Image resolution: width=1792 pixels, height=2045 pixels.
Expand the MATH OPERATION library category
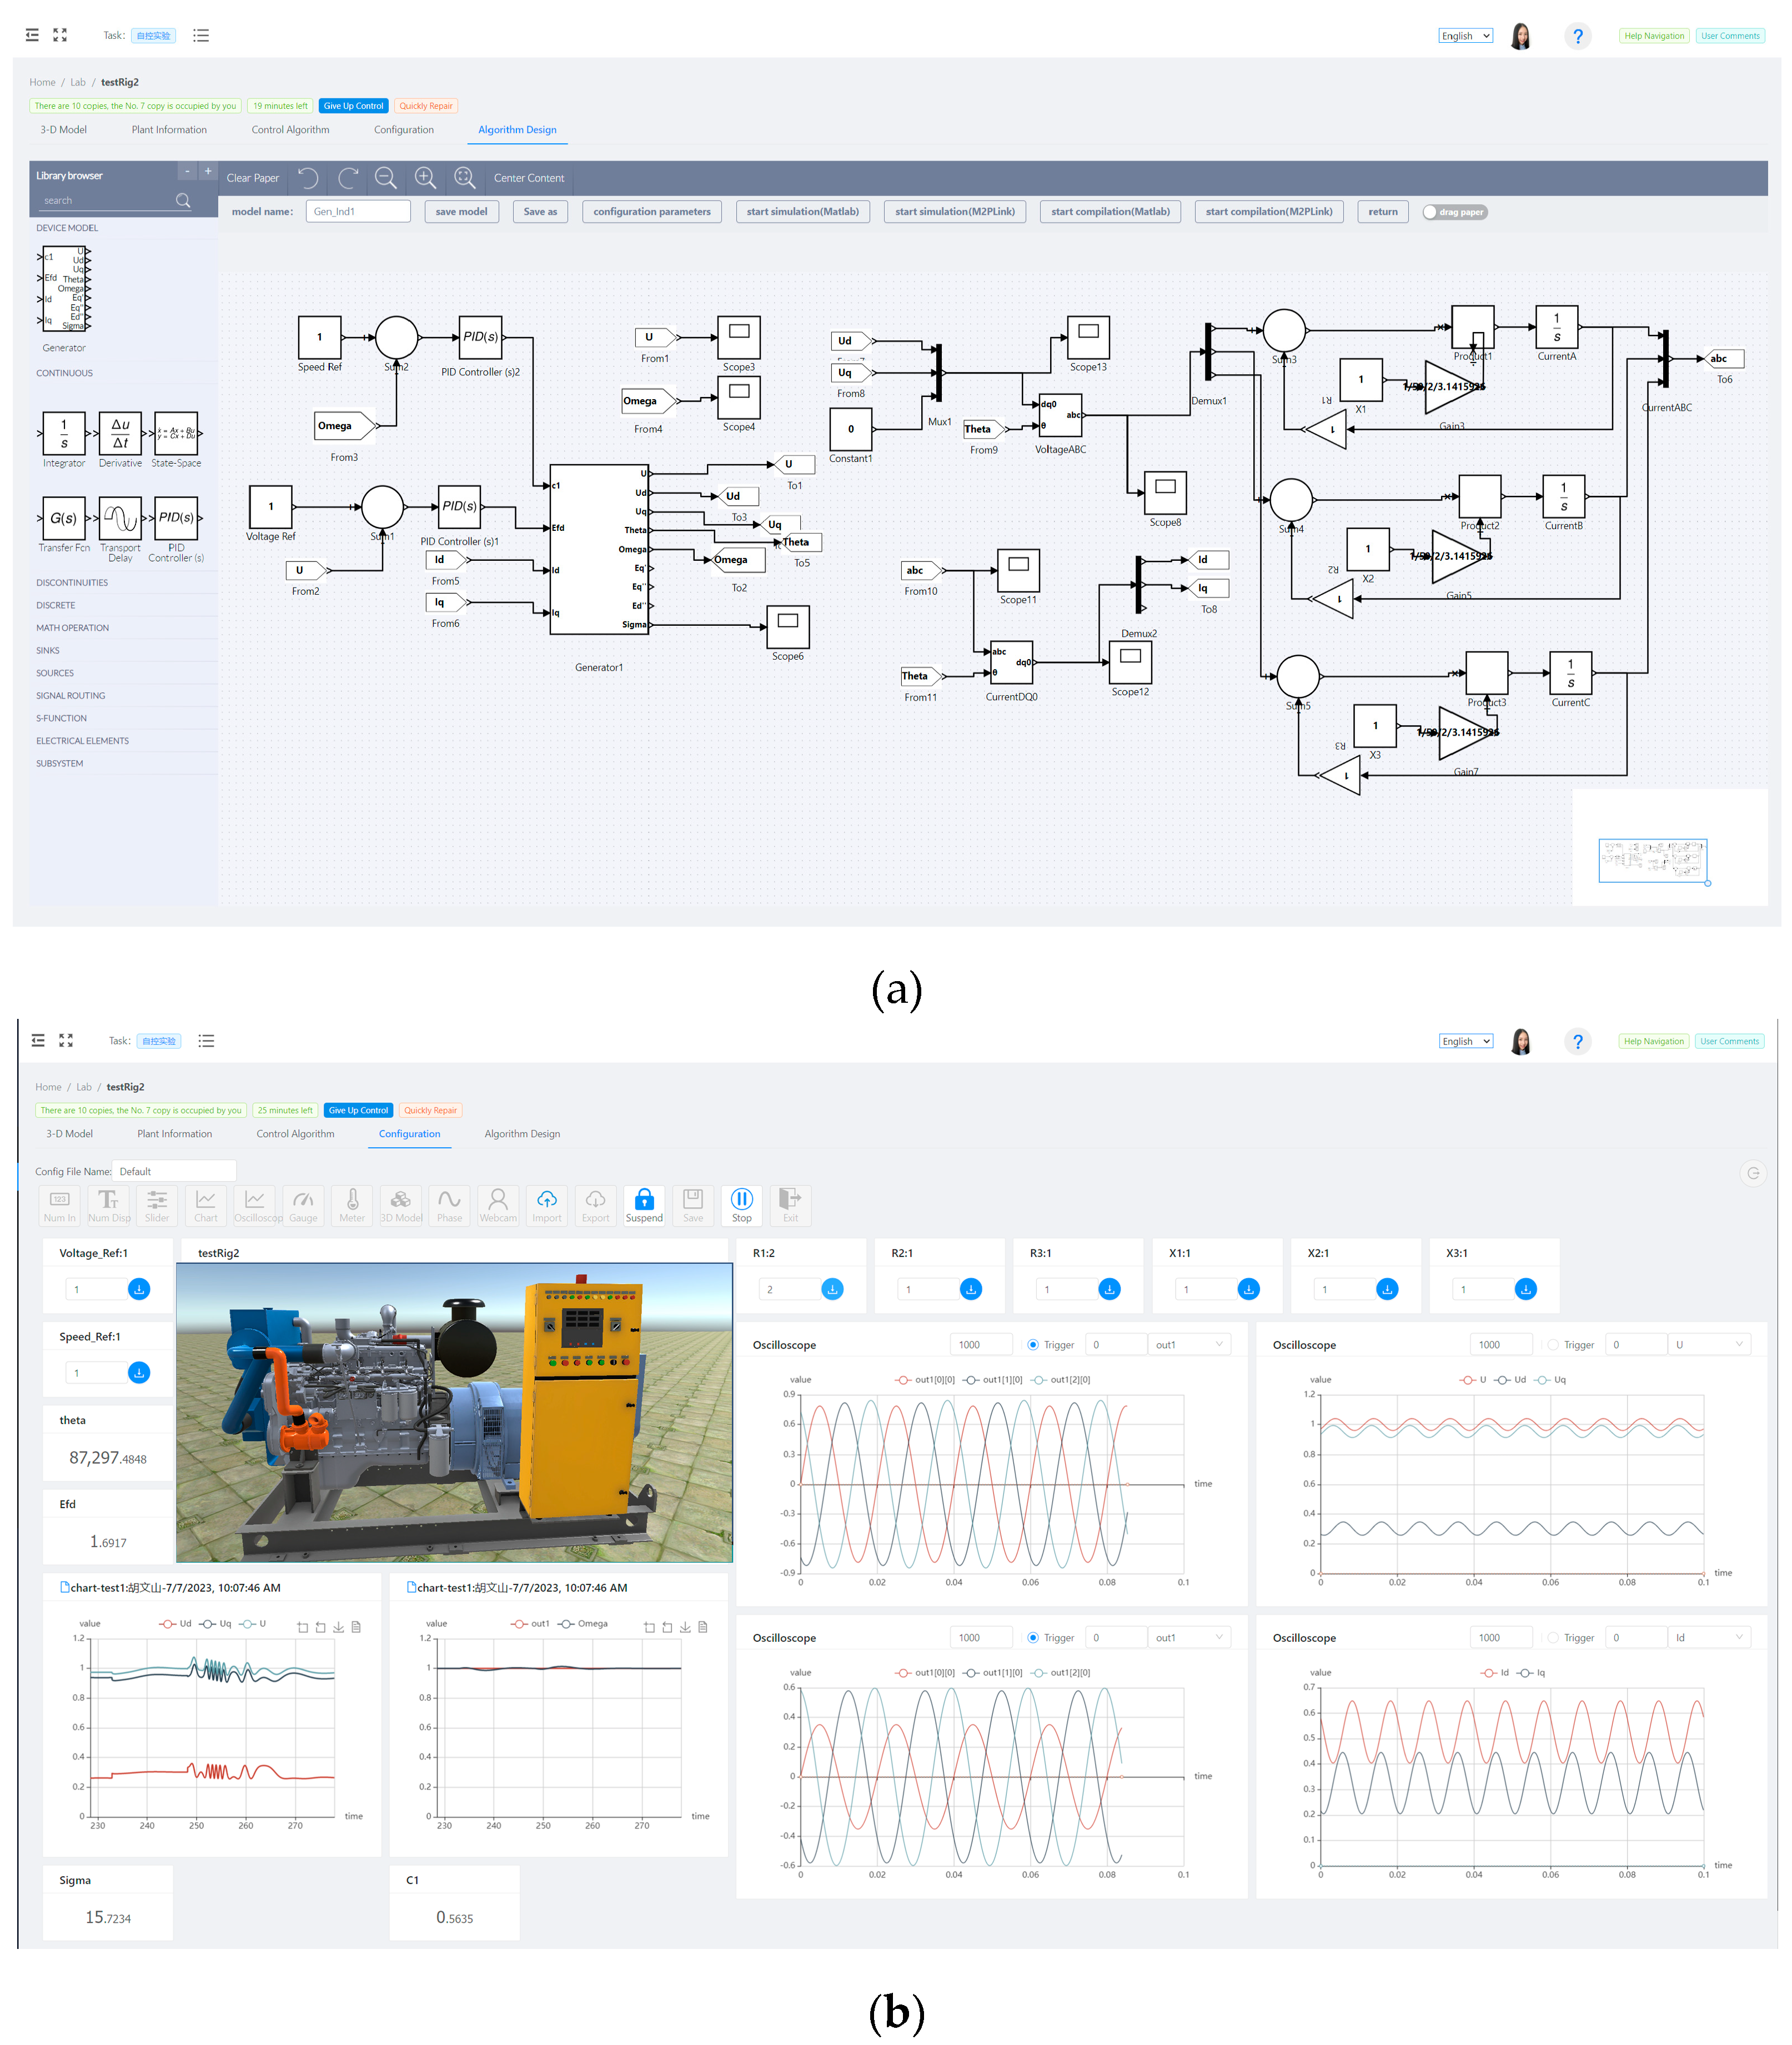pos(73,628)
